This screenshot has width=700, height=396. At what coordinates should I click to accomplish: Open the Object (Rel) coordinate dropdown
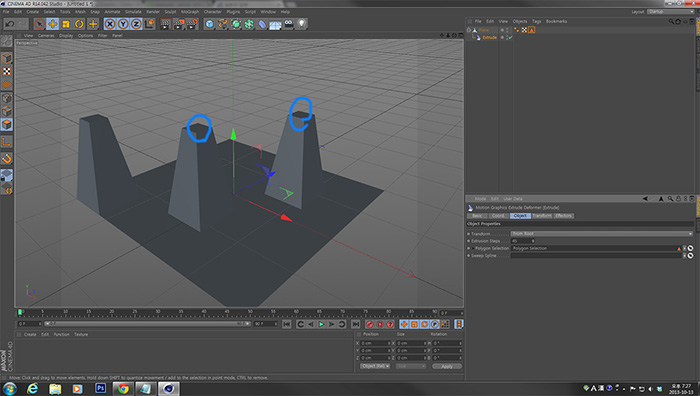[375, 366]
